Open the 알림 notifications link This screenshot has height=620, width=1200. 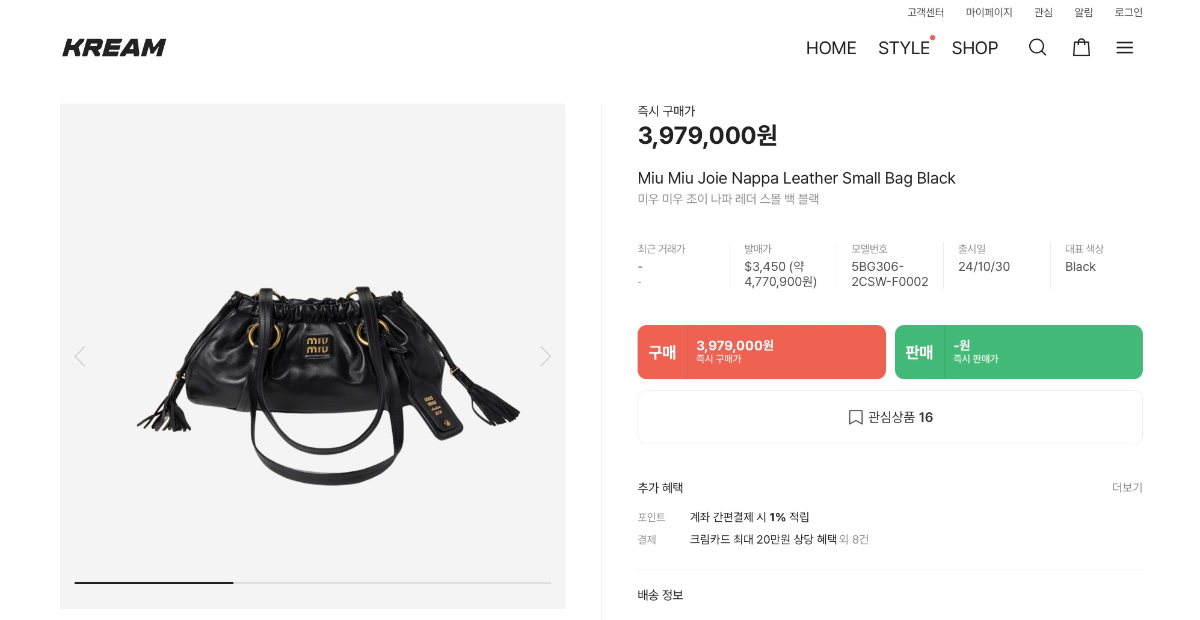1083,12
